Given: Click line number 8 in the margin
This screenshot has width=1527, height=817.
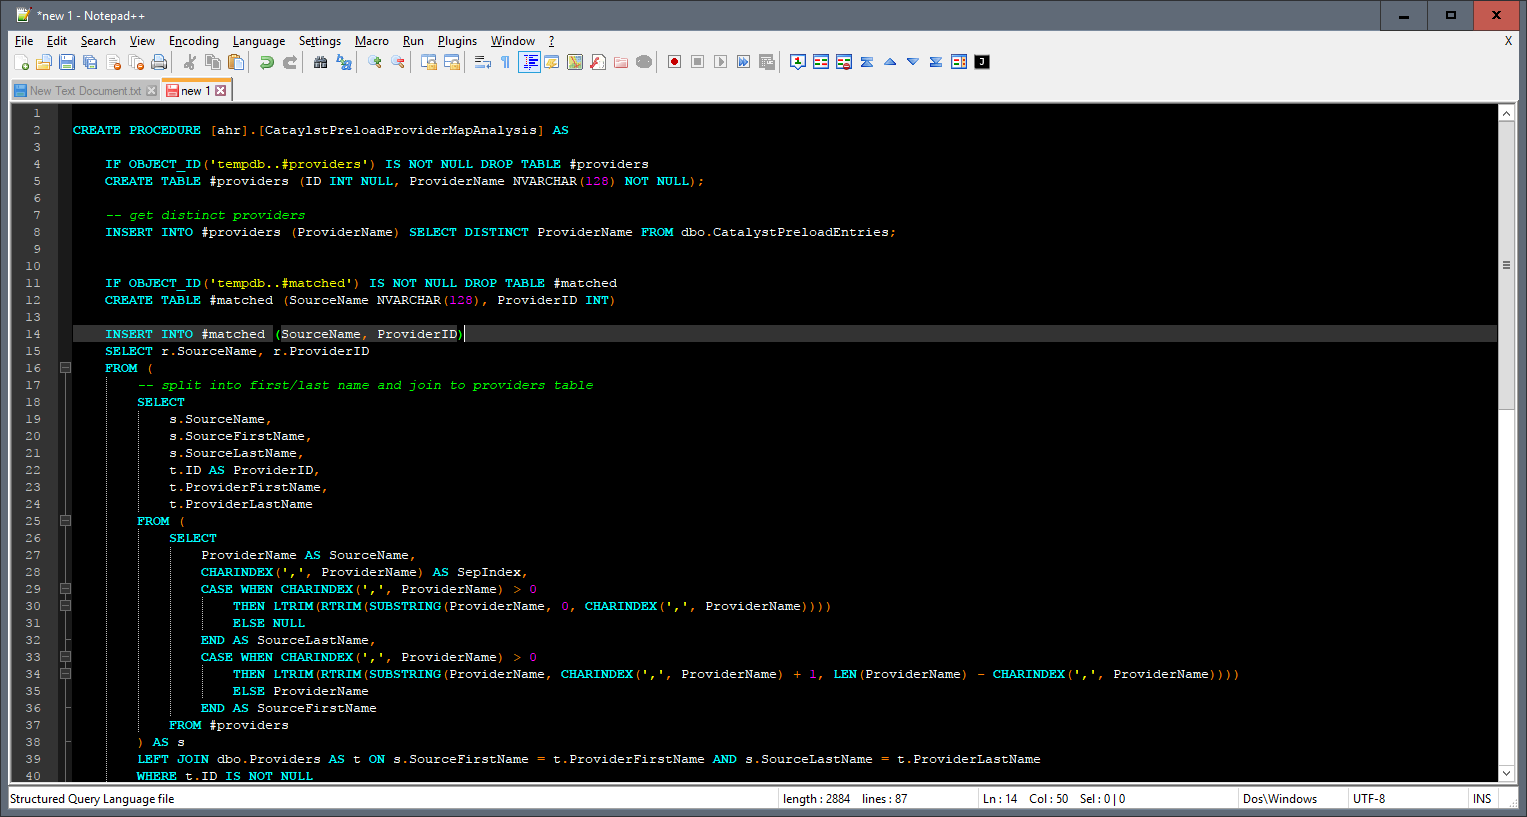Looking at the screenshot, I should click(x=37, y=232).
